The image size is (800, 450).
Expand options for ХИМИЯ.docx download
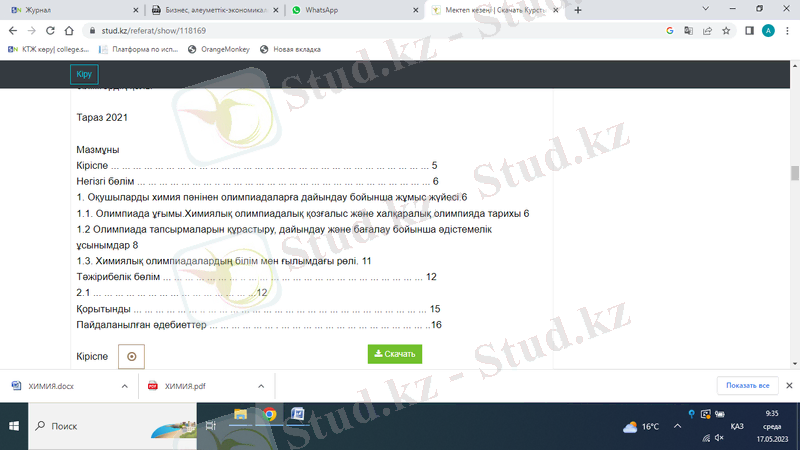click(x=124, y=386)
